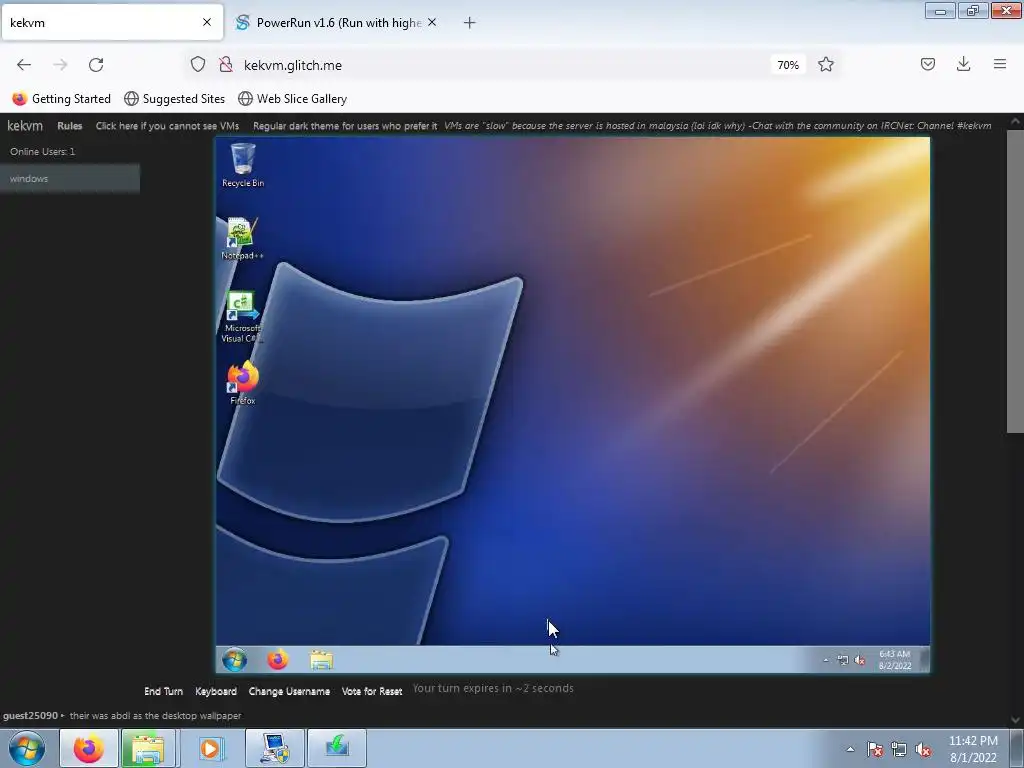Click the End Turn button
This screenshot has width=1024, height=768.
[163, 691]
